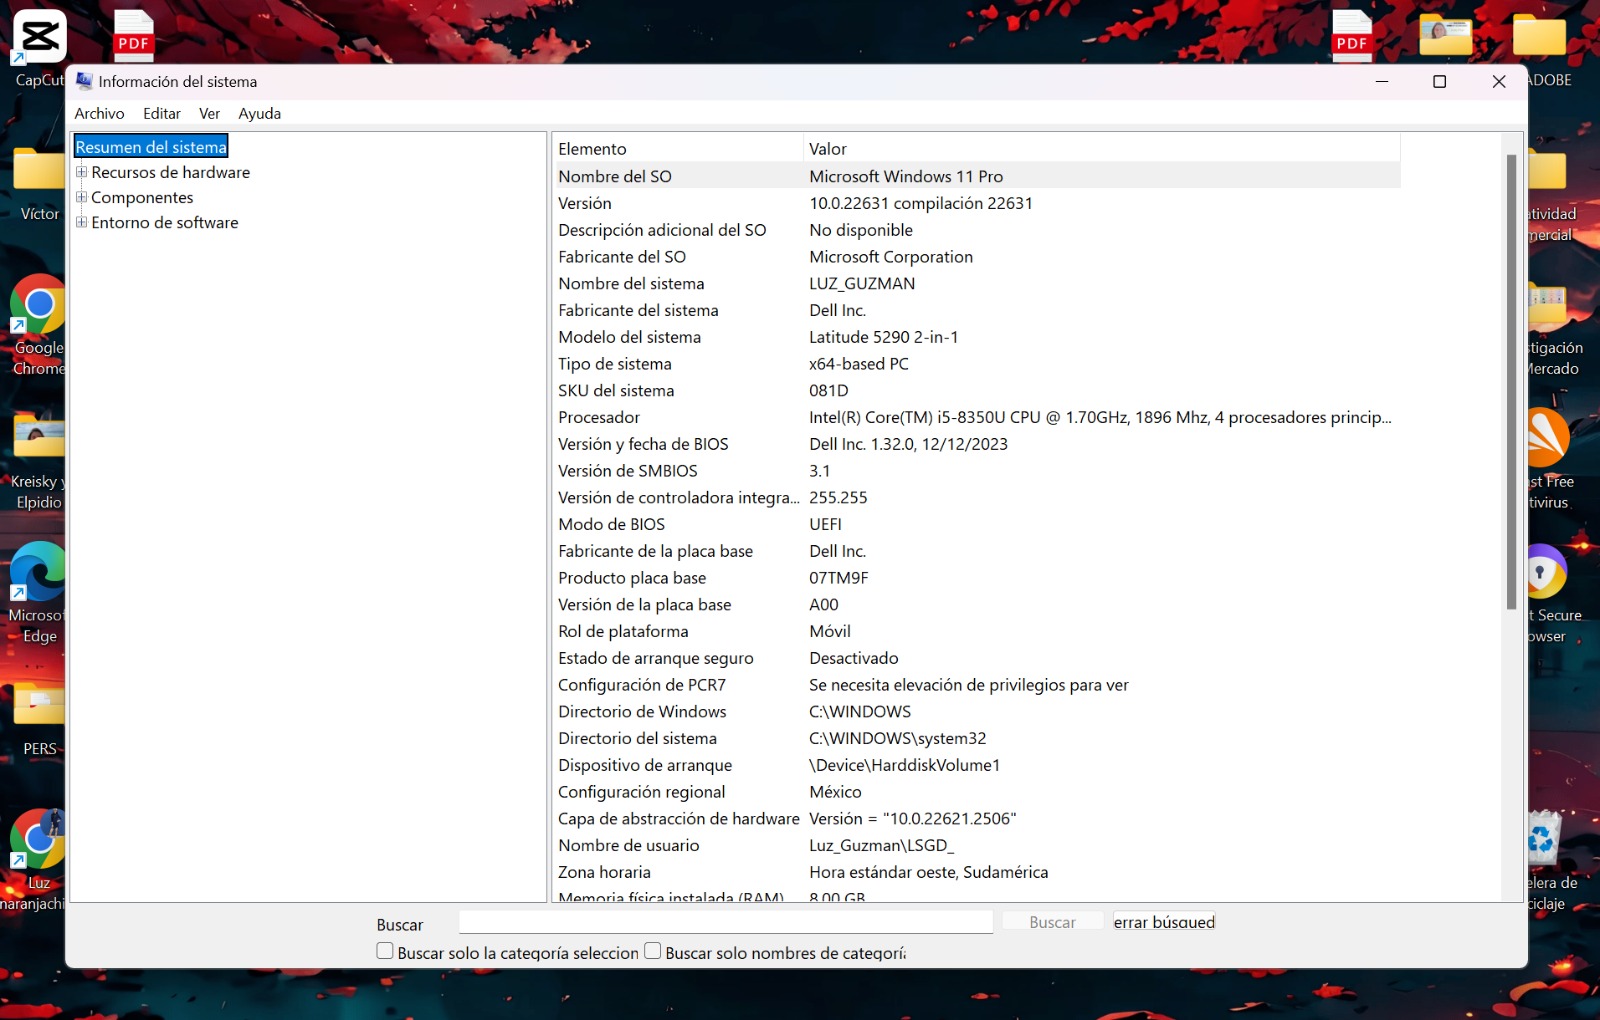
Task: Select the SKU del sistema row
Action: tap(977, 390)
